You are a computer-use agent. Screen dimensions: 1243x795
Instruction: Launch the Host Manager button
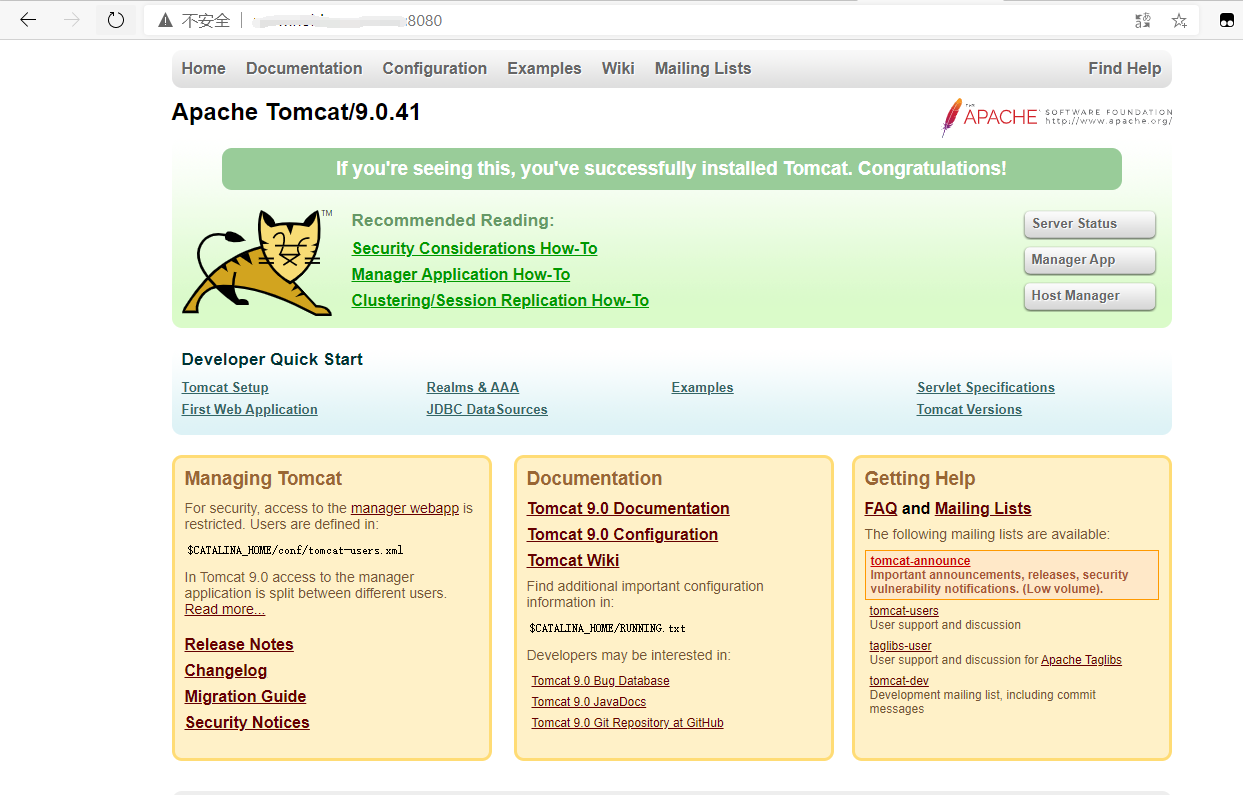(x=1090, y=296)
